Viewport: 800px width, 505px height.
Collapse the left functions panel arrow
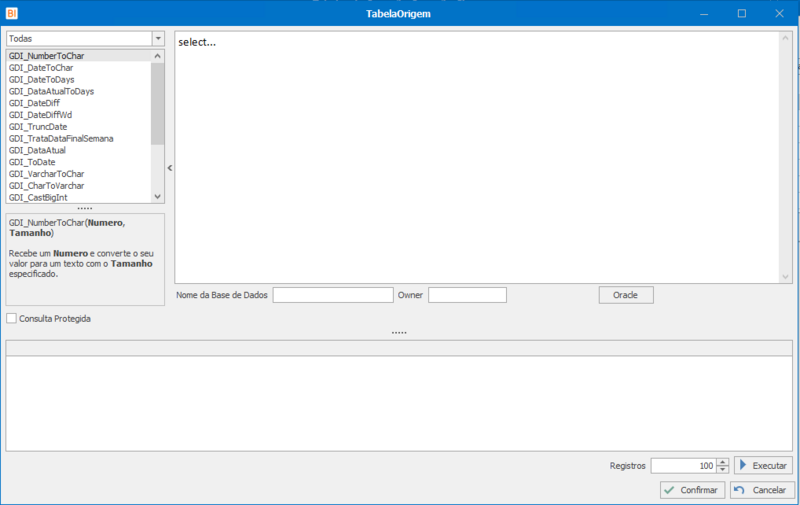pos(170,167)
